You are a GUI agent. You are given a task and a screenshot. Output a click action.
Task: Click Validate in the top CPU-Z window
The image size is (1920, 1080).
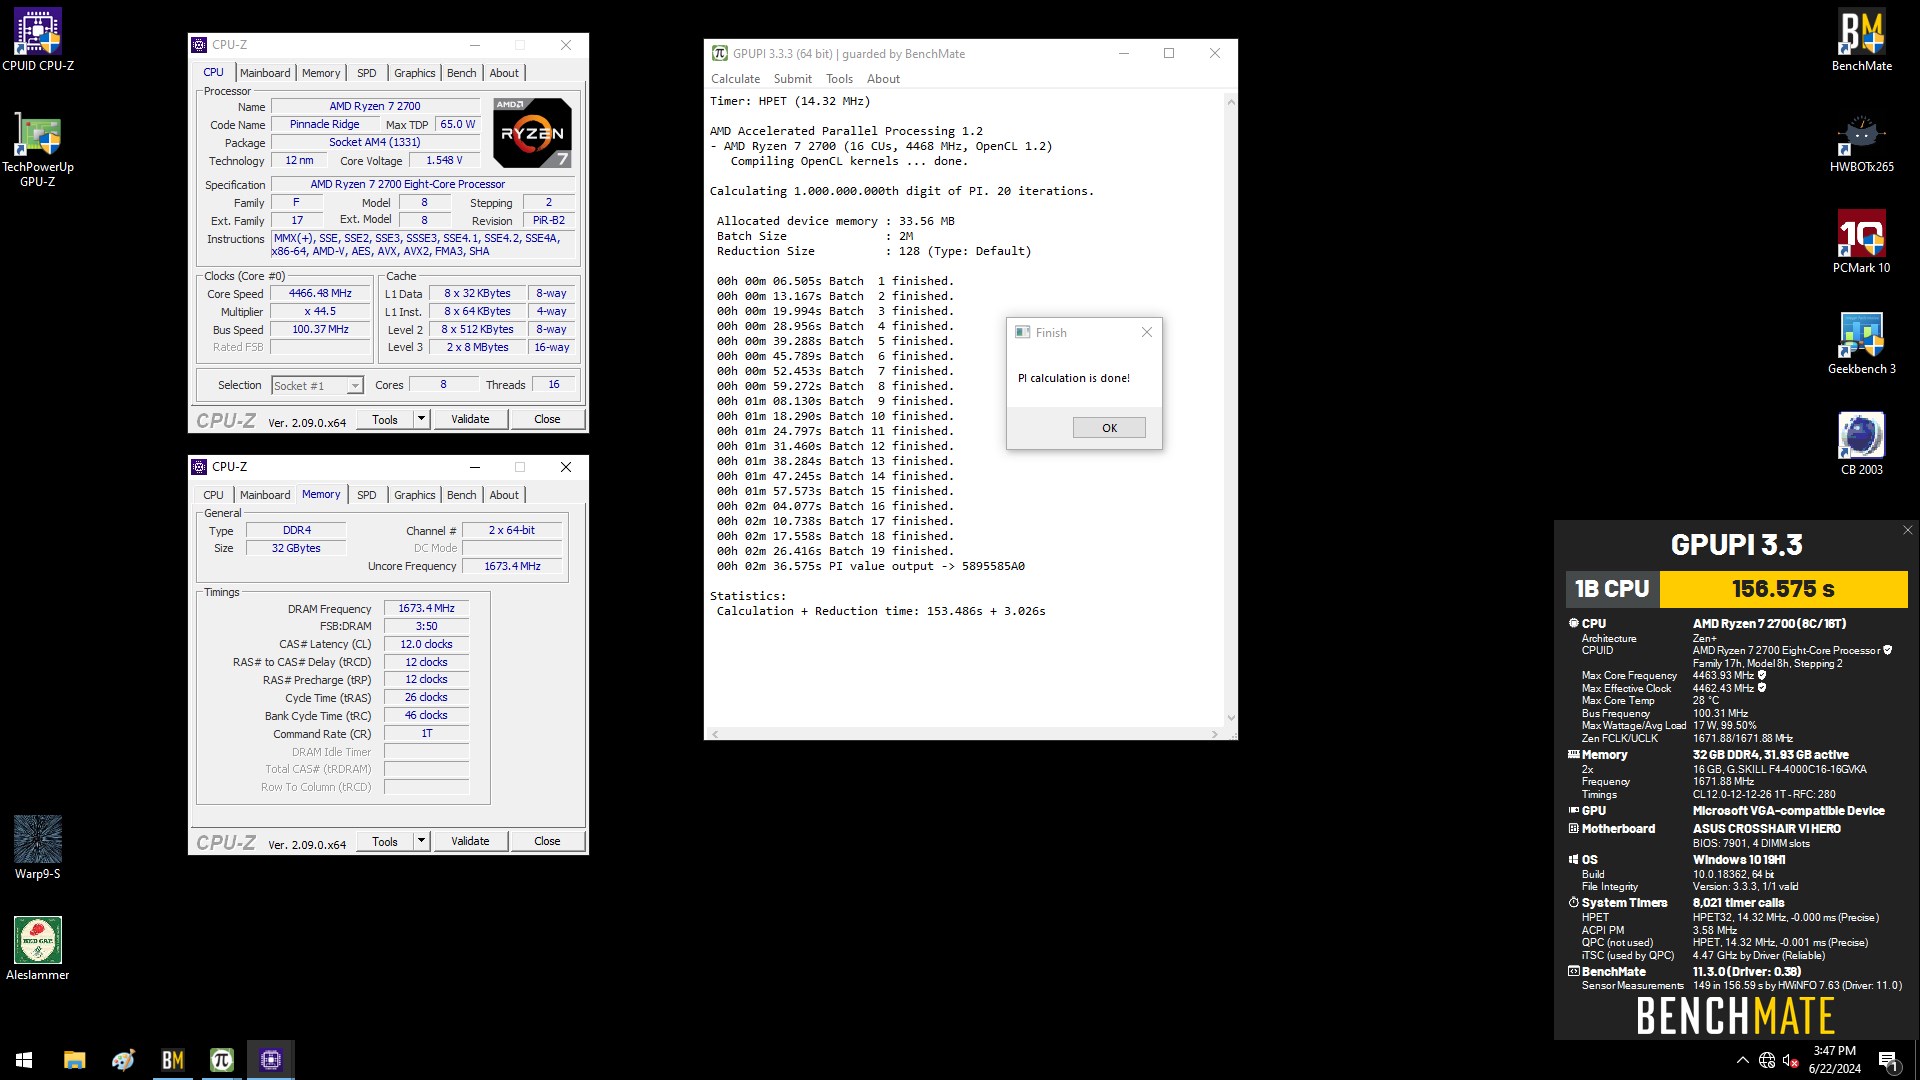(x=470, y=419)
